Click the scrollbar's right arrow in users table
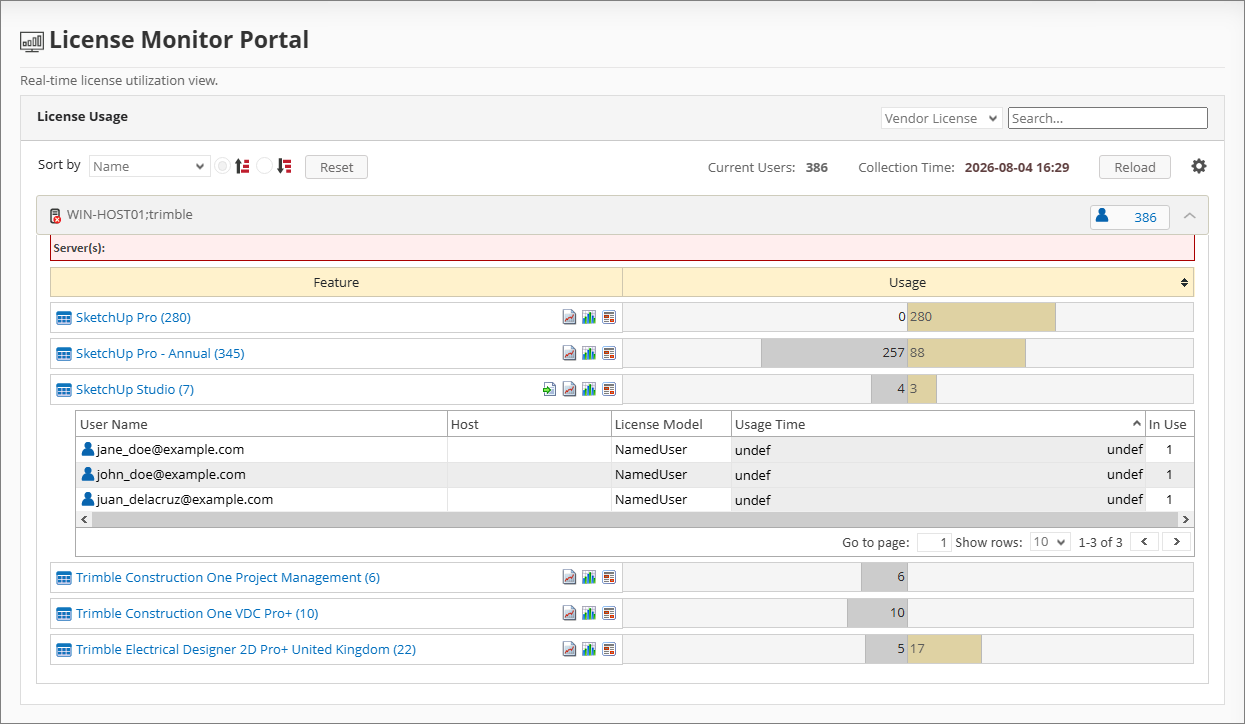The width and height of the screenshot is (1245, 724). click(1185, 520)
